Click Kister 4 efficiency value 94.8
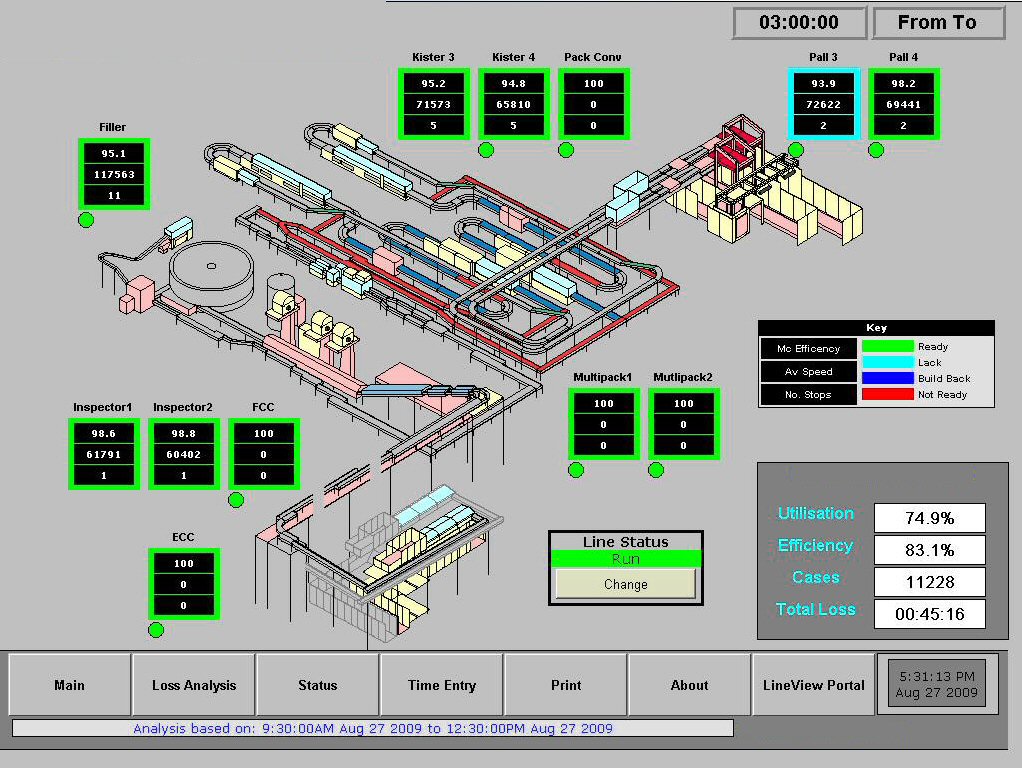The image size is (1022, 768). (514, 83)
